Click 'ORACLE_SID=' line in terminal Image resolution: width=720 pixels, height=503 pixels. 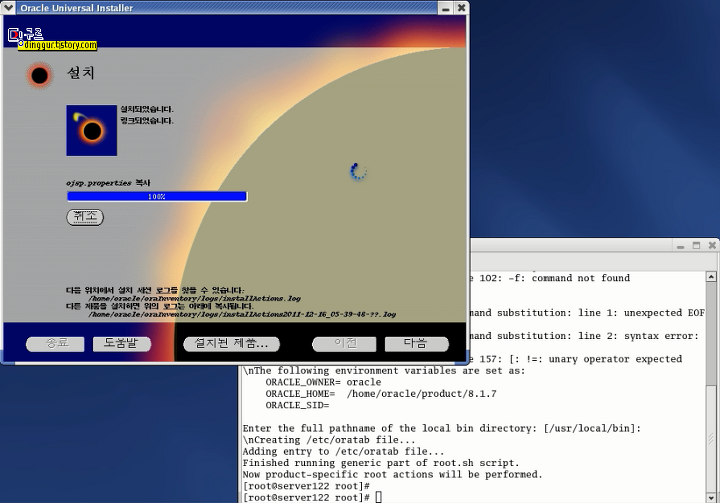(297, 405)
